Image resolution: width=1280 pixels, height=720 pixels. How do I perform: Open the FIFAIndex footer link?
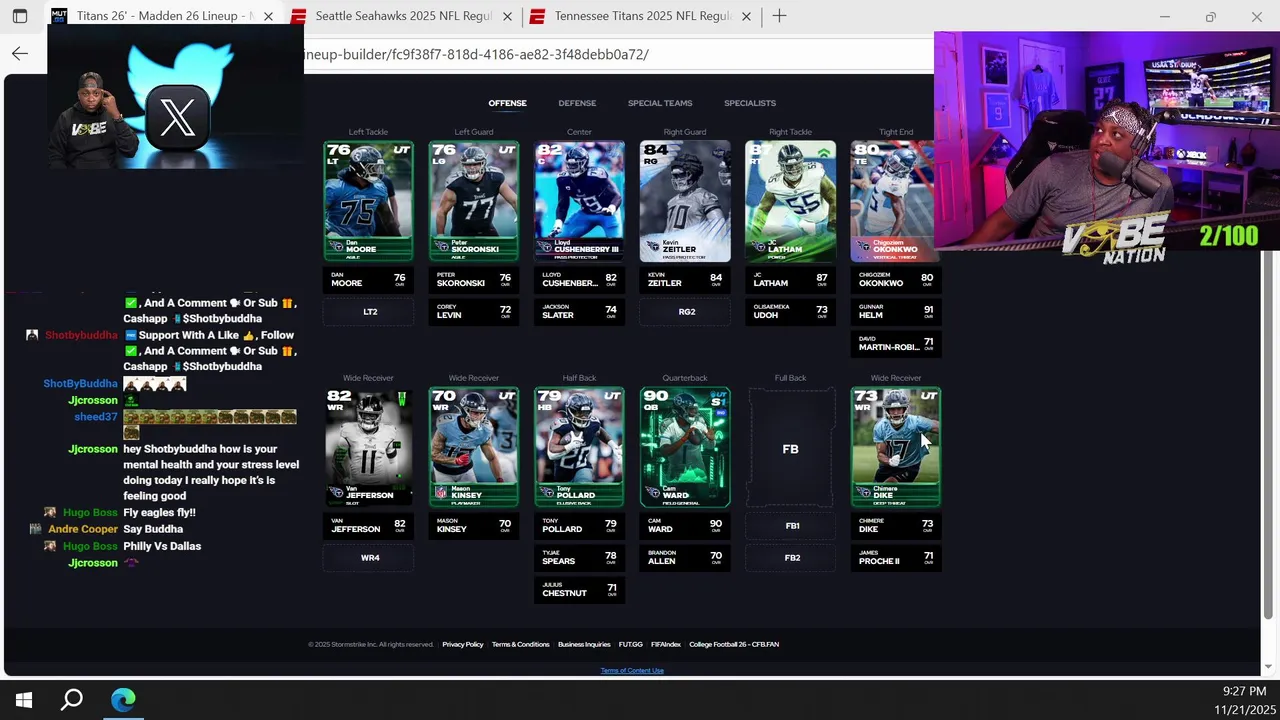[666, 644]
